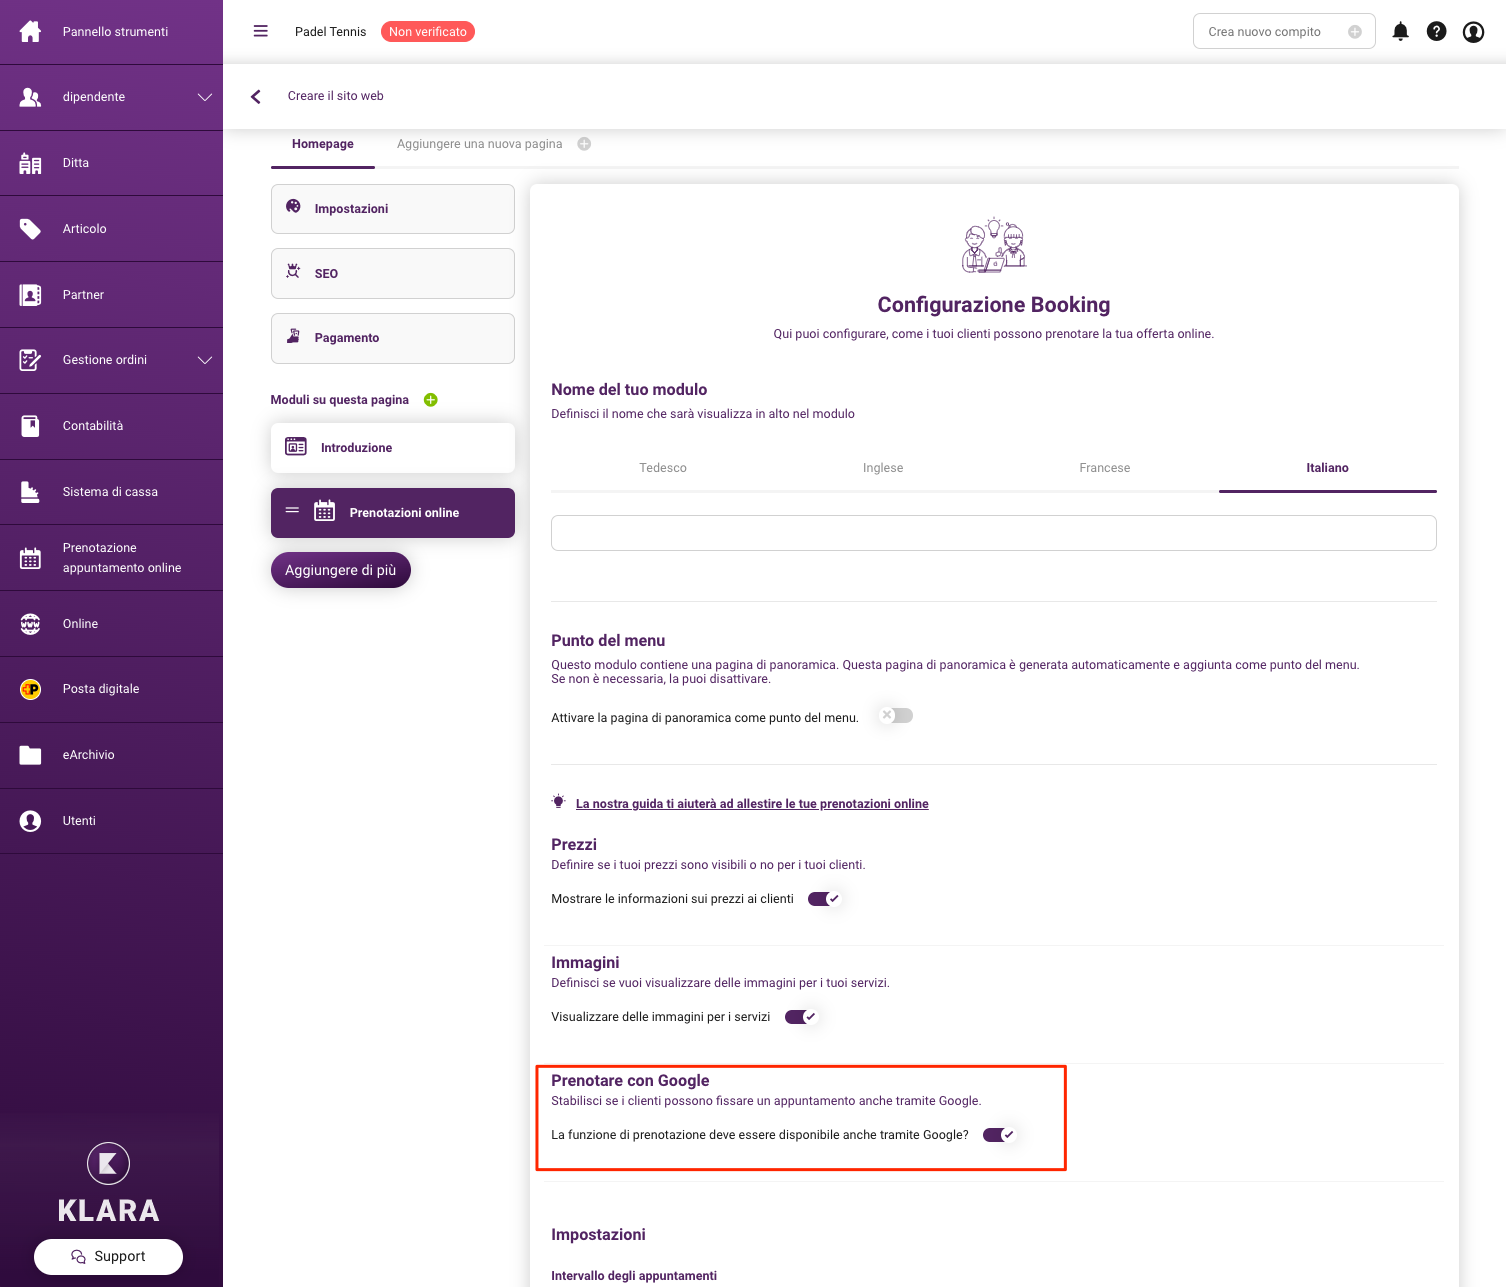Viewport: 1506px width, 1287px height.
Task: Disable showing price information to clients
Action: (x=824, y=899)
